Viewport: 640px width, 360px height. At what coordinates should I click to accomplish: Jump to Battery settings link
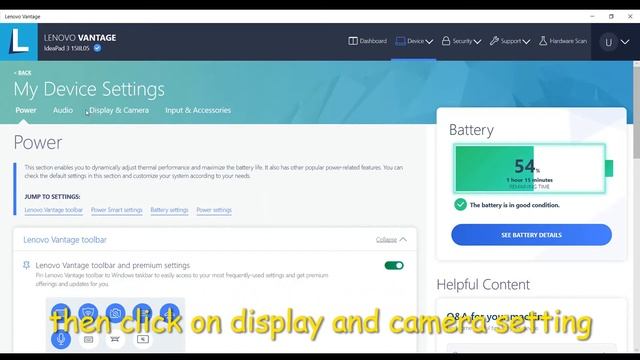pyautogui.click(x=169, y=210)
